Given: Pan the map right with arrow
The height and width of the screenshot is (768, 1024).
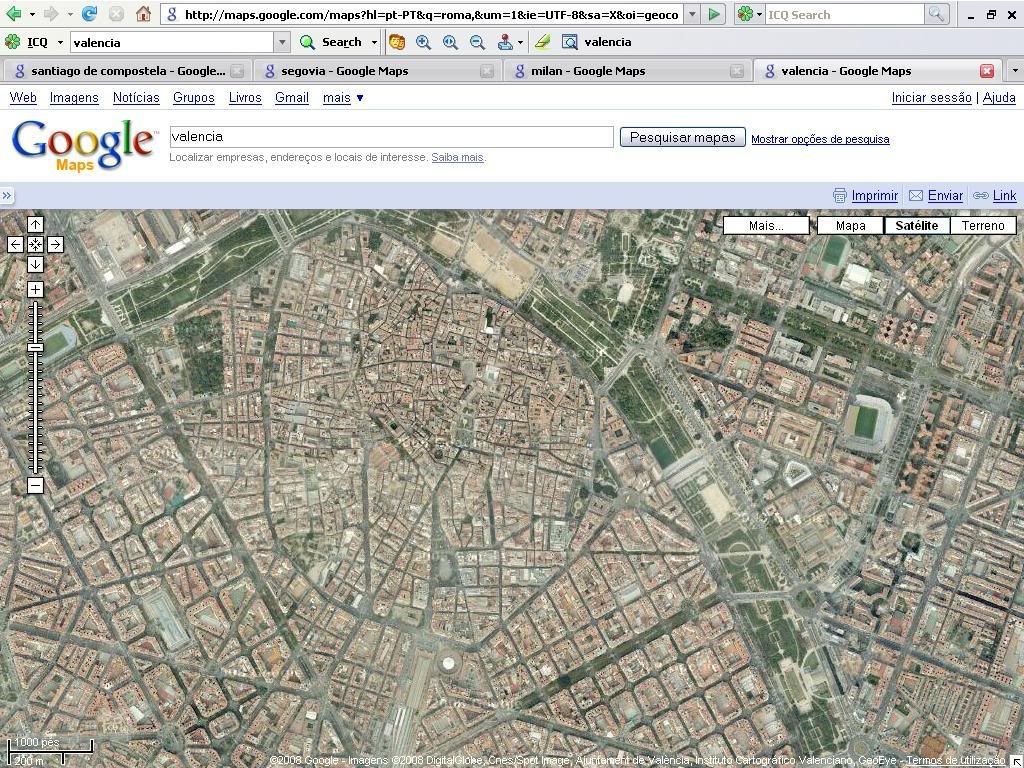Looking at the screenshot, I should click(55, 244).
